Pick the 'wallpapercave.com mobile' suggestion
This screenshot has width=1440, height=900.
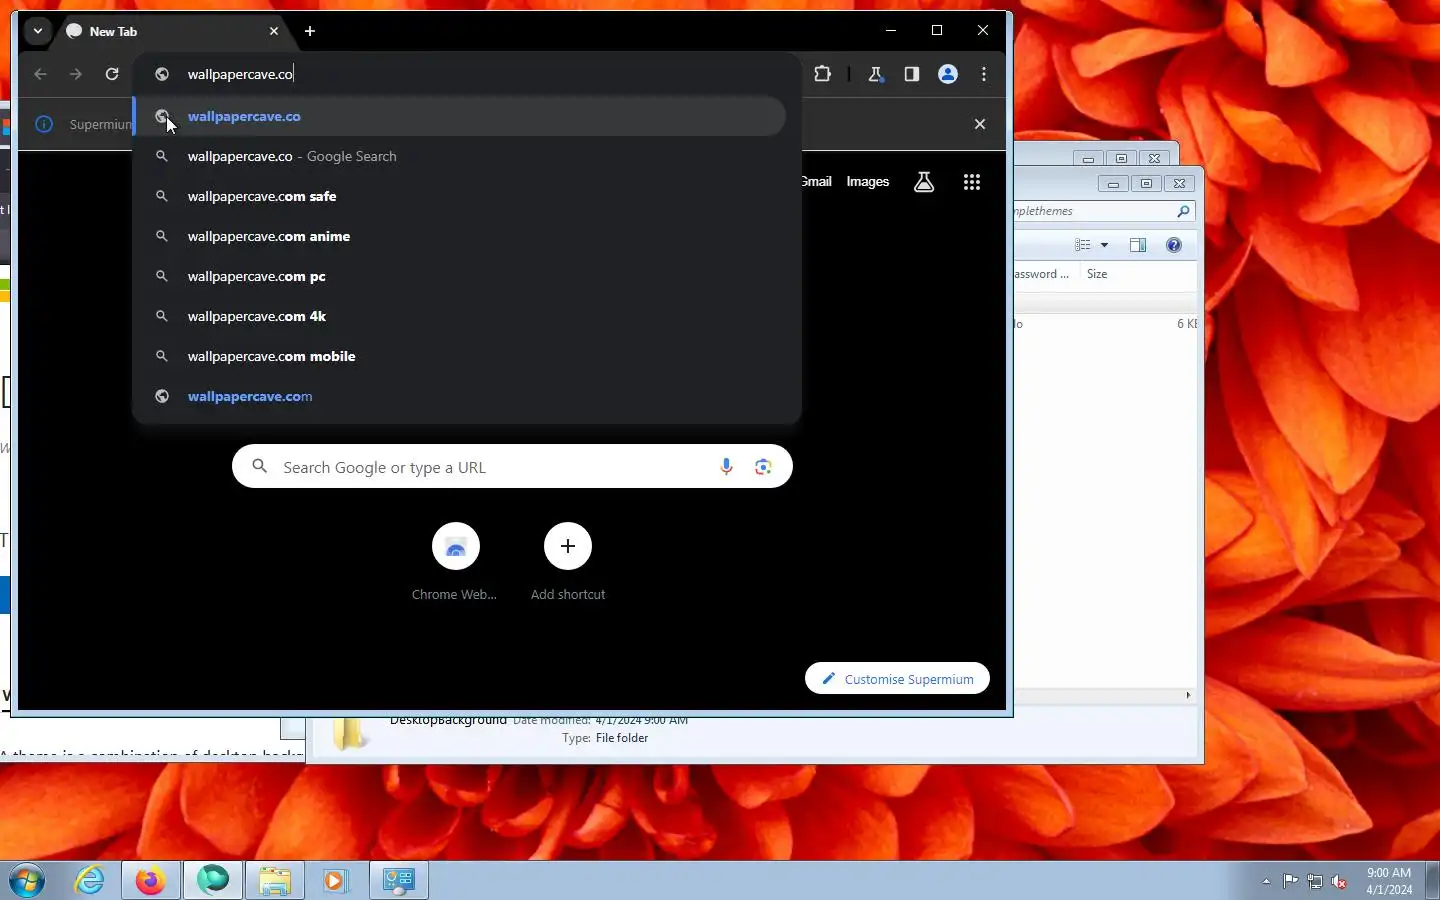[x=460, y=356]
